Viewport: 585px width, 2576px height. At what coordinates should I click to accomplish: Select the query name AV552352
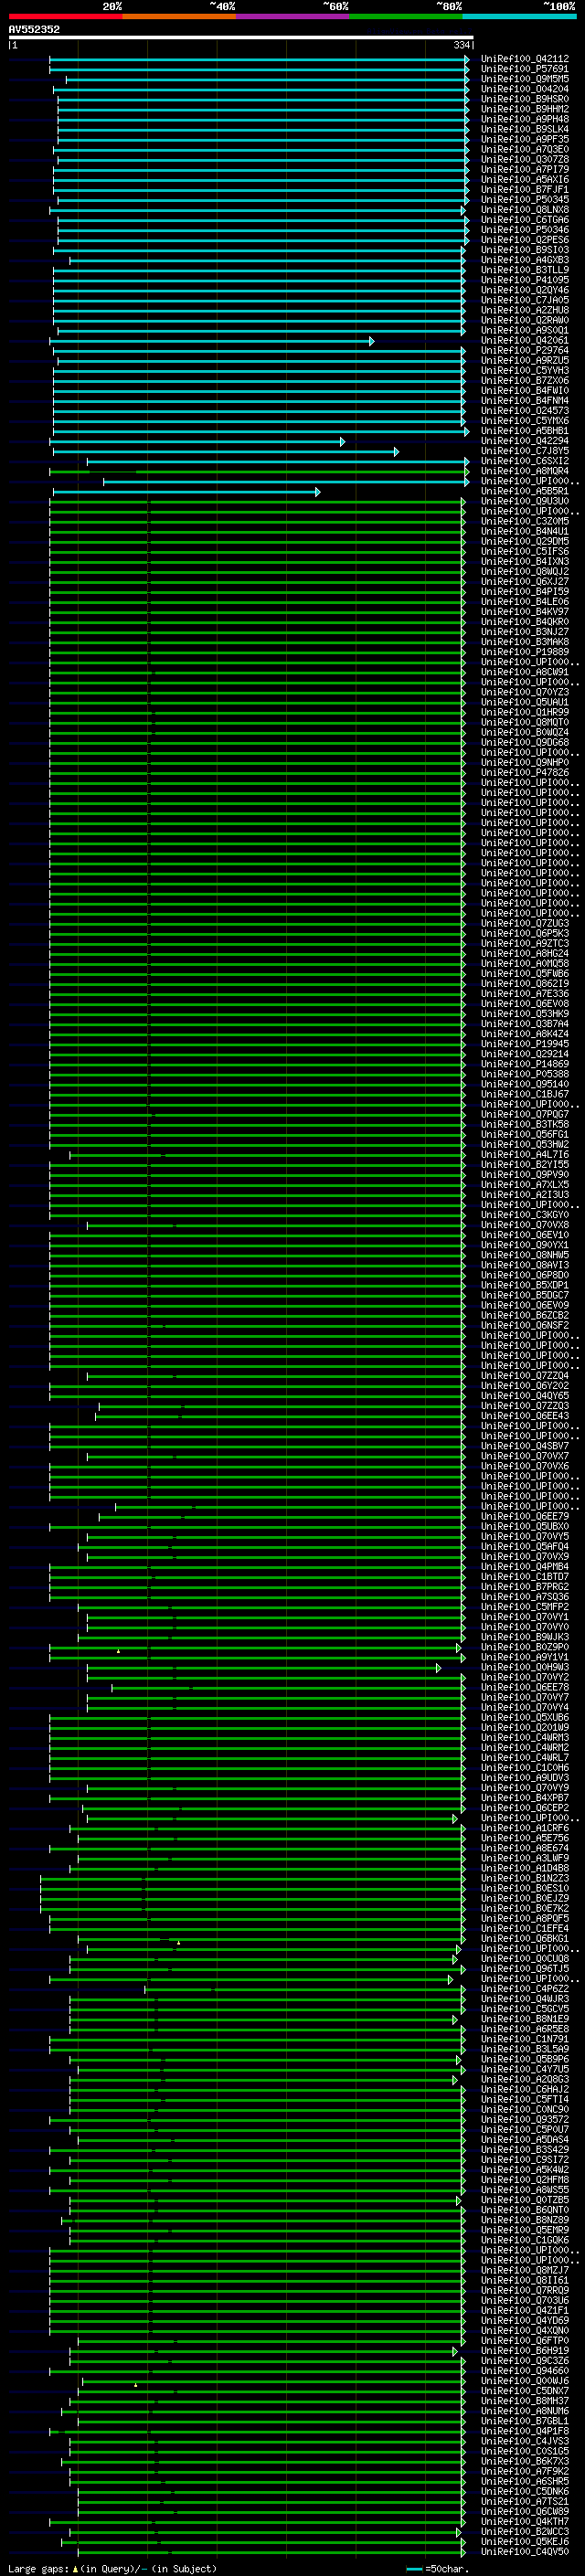[x=34, y=29]
